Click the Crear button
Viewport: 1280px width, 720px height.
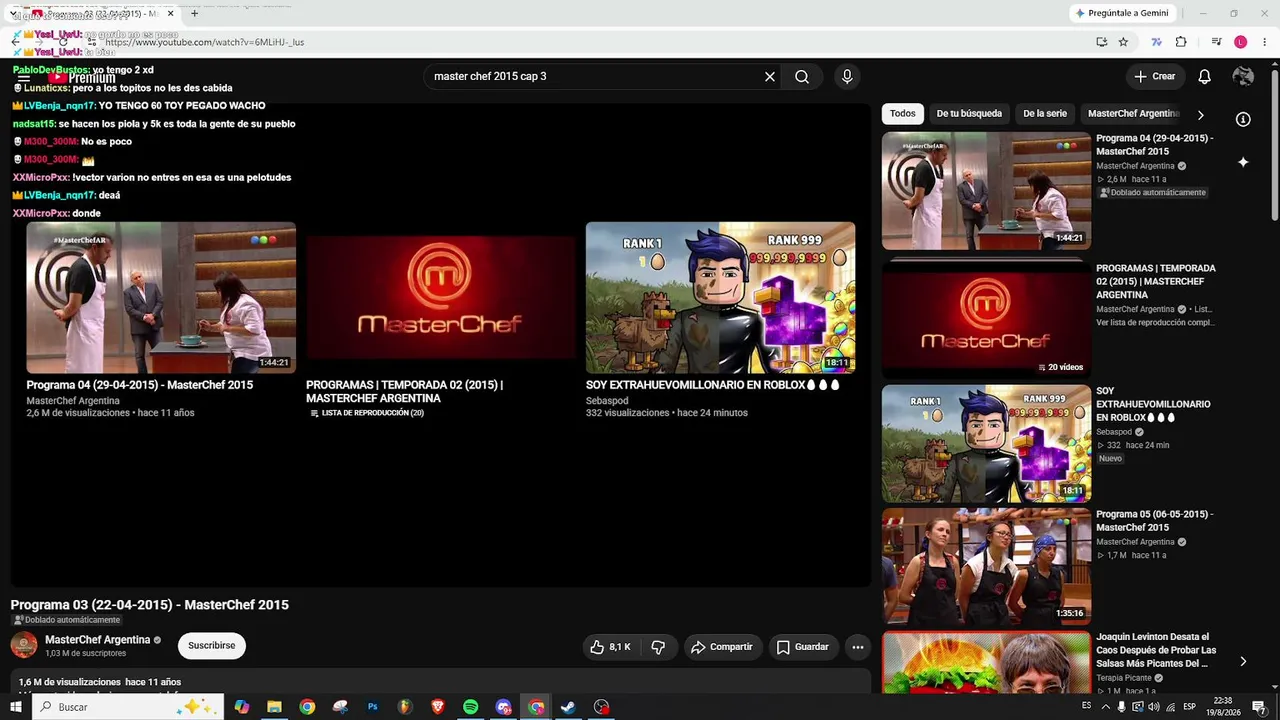coord(1155,77)
